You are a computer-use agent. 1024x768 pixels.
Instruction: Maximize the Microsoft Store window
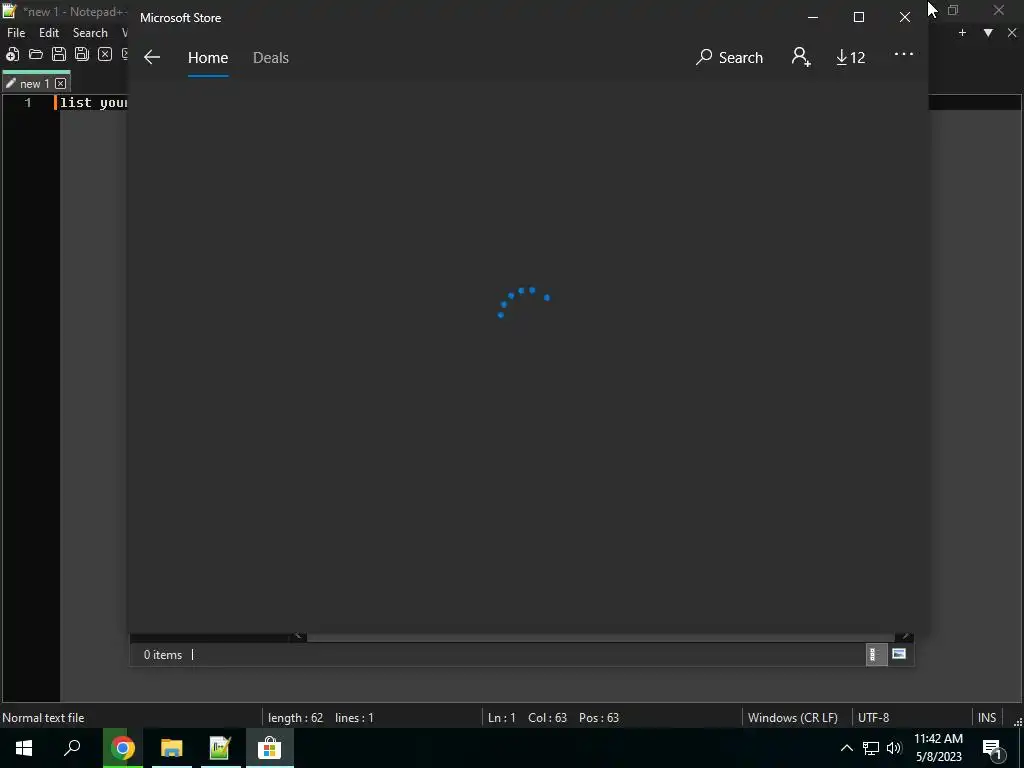point(859,18)
